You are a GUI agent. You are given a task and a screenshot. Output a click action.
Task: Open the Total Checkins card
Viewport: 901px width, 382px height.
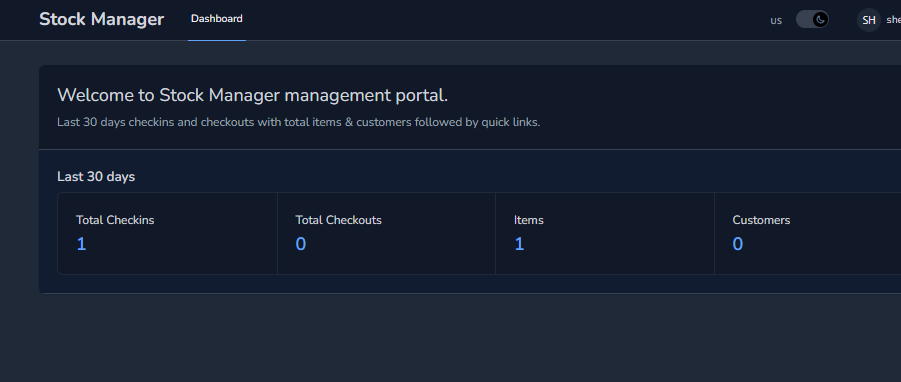(167, 233)
